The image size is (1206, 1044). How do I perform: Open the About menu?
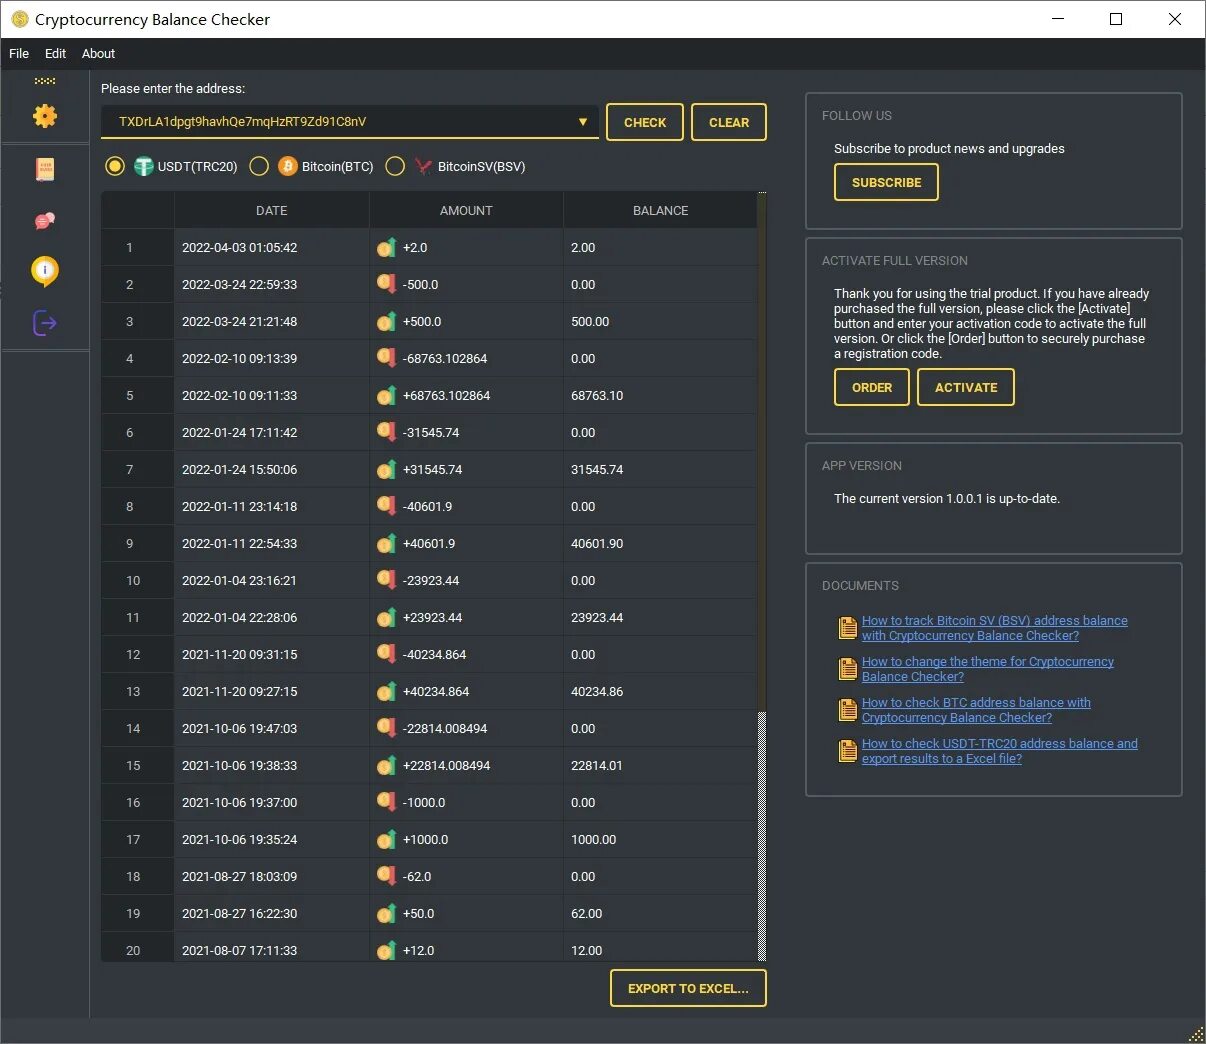[x=98, y=54]
